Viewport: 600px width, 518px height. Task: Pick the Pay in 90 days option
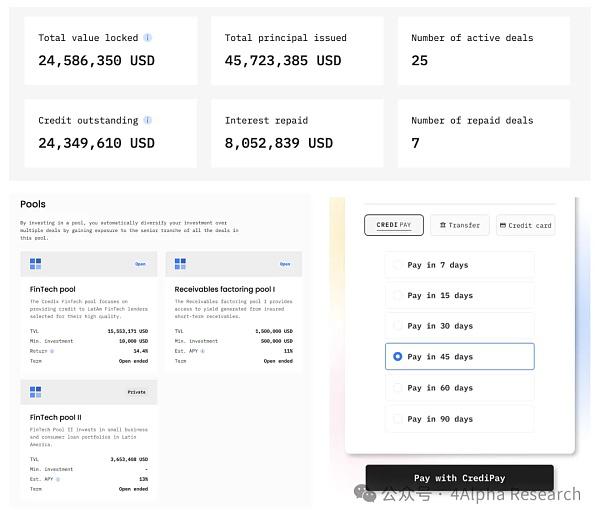coord(398,419)
